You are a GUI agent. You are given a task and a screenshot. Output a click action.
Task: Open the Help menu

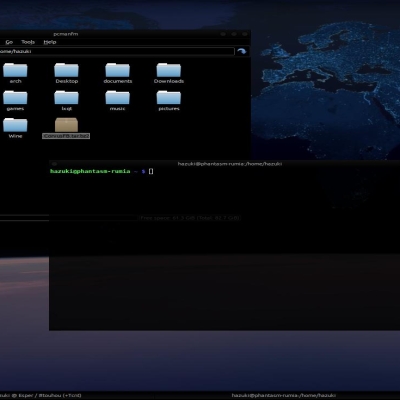click(50, 42)
